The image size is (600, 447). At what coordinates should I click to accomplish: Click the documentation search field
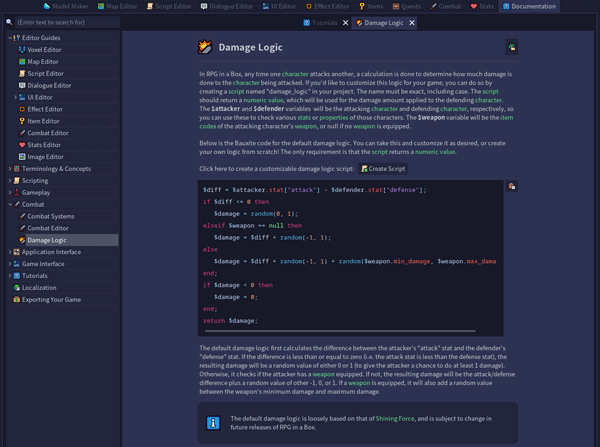[60, 21]
